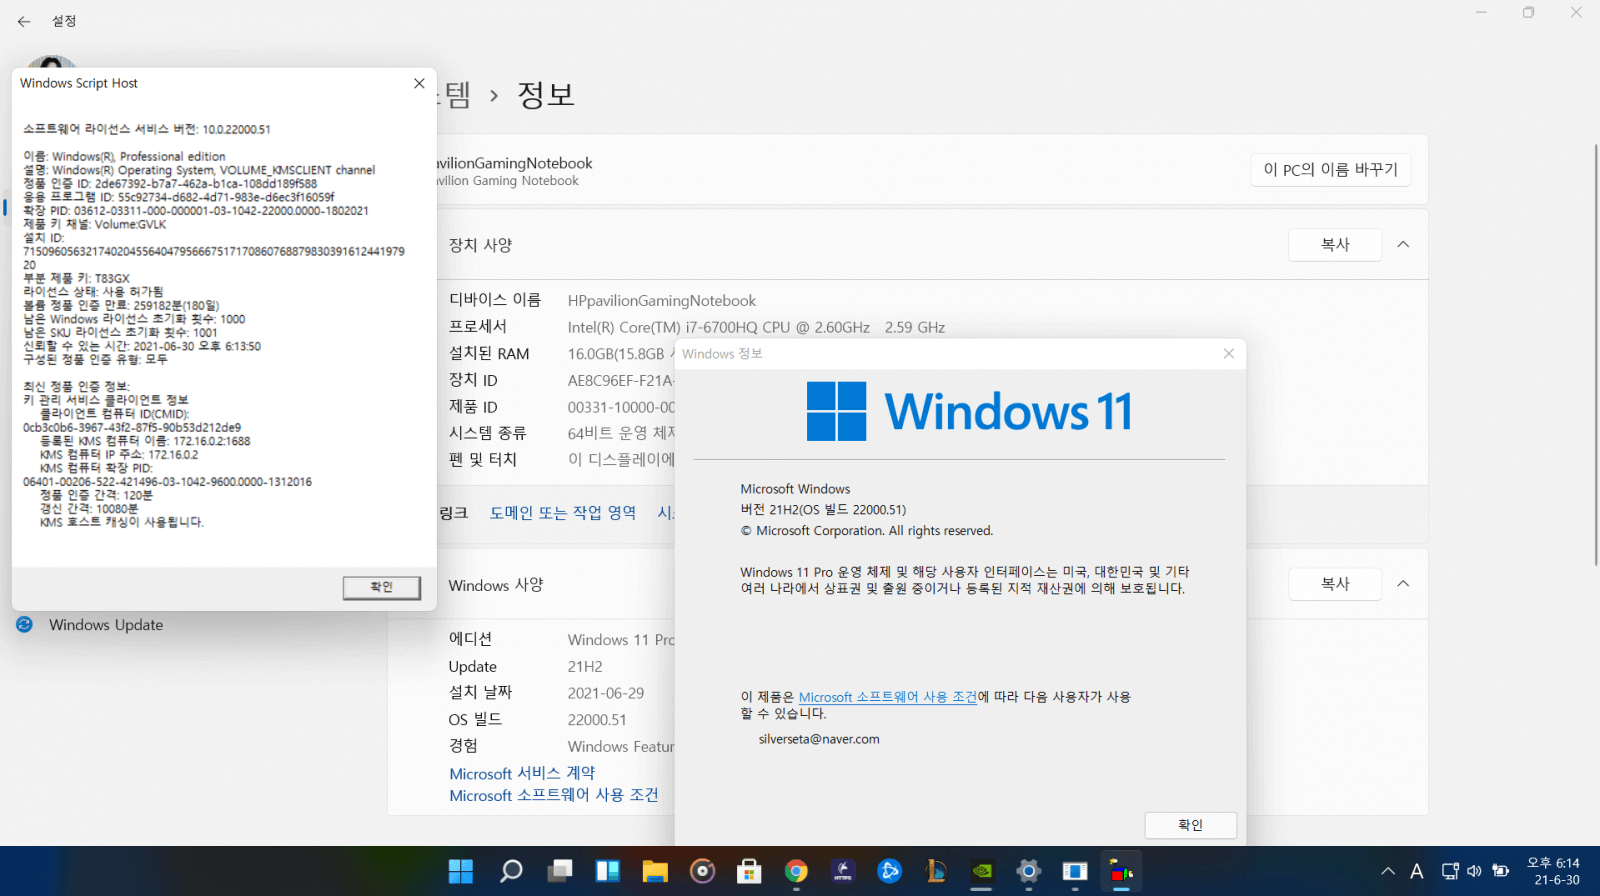This screenshot has height=896, width=1600.
Task: Click the 펜 및 터치 label
Action: click(483, 459)
